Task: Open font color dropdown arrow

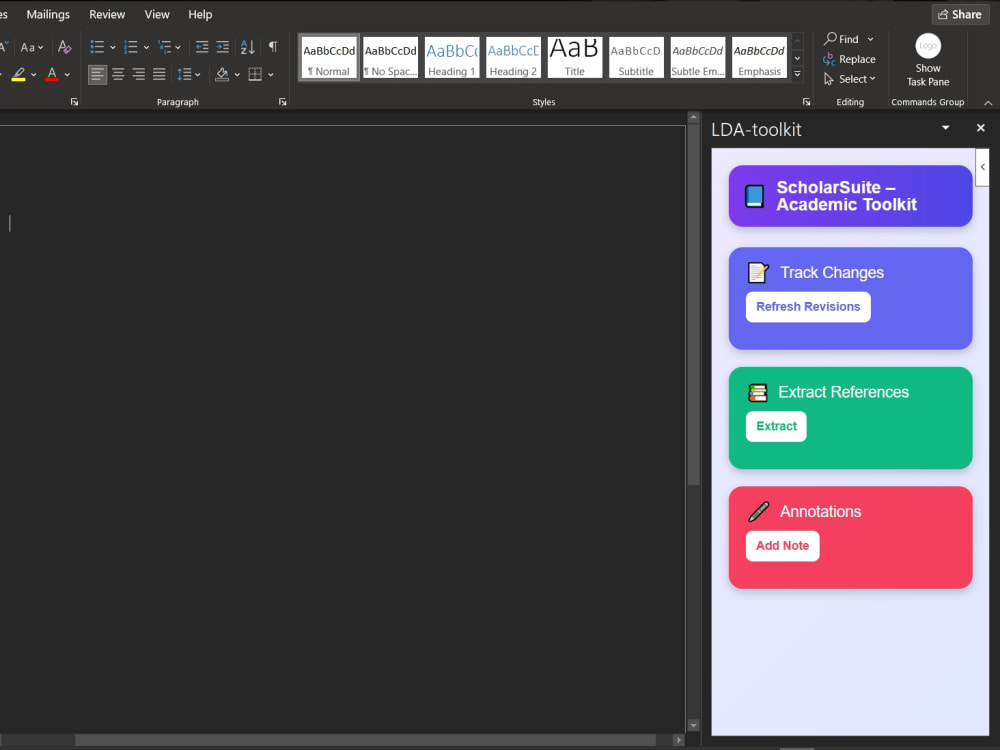Action: pos(67,75)
